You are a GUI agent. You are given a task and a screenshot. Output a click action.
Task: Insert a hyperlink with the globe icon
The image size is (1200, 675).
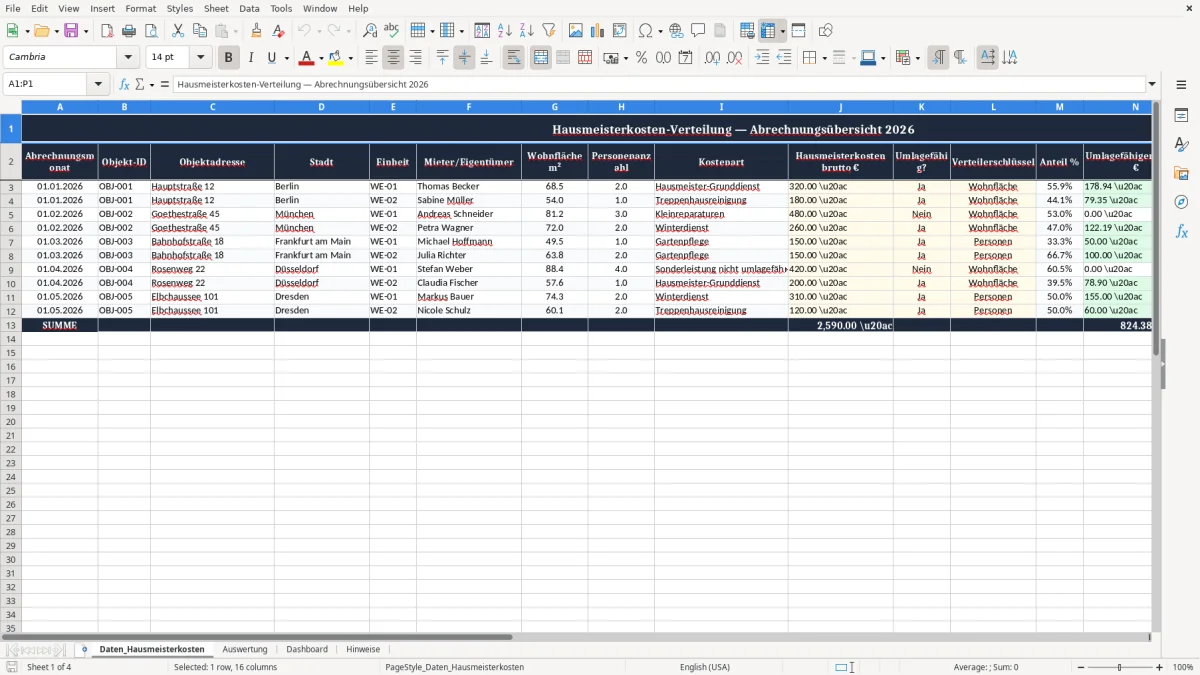click(x=676, y=31)
